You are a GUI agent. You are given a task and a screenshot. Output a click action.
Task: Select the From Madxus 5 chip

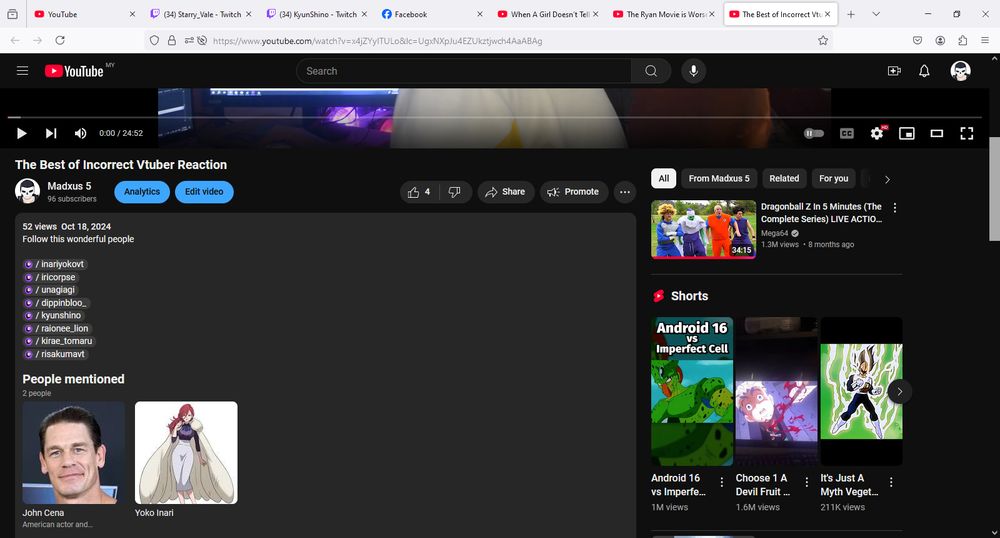tap(719, 178)
